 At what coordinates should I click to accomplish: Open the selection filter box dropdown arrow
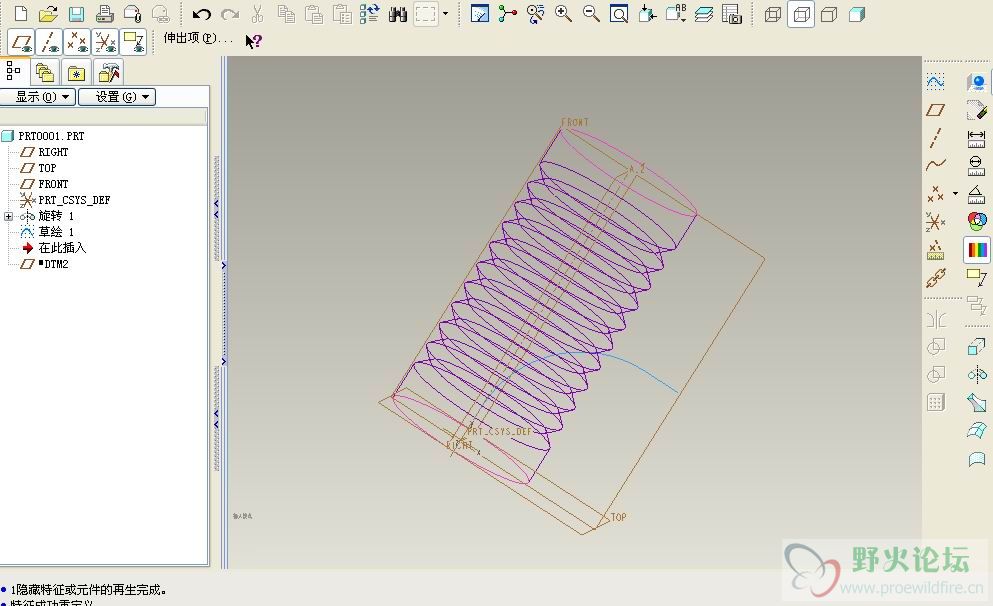point(445,13)
